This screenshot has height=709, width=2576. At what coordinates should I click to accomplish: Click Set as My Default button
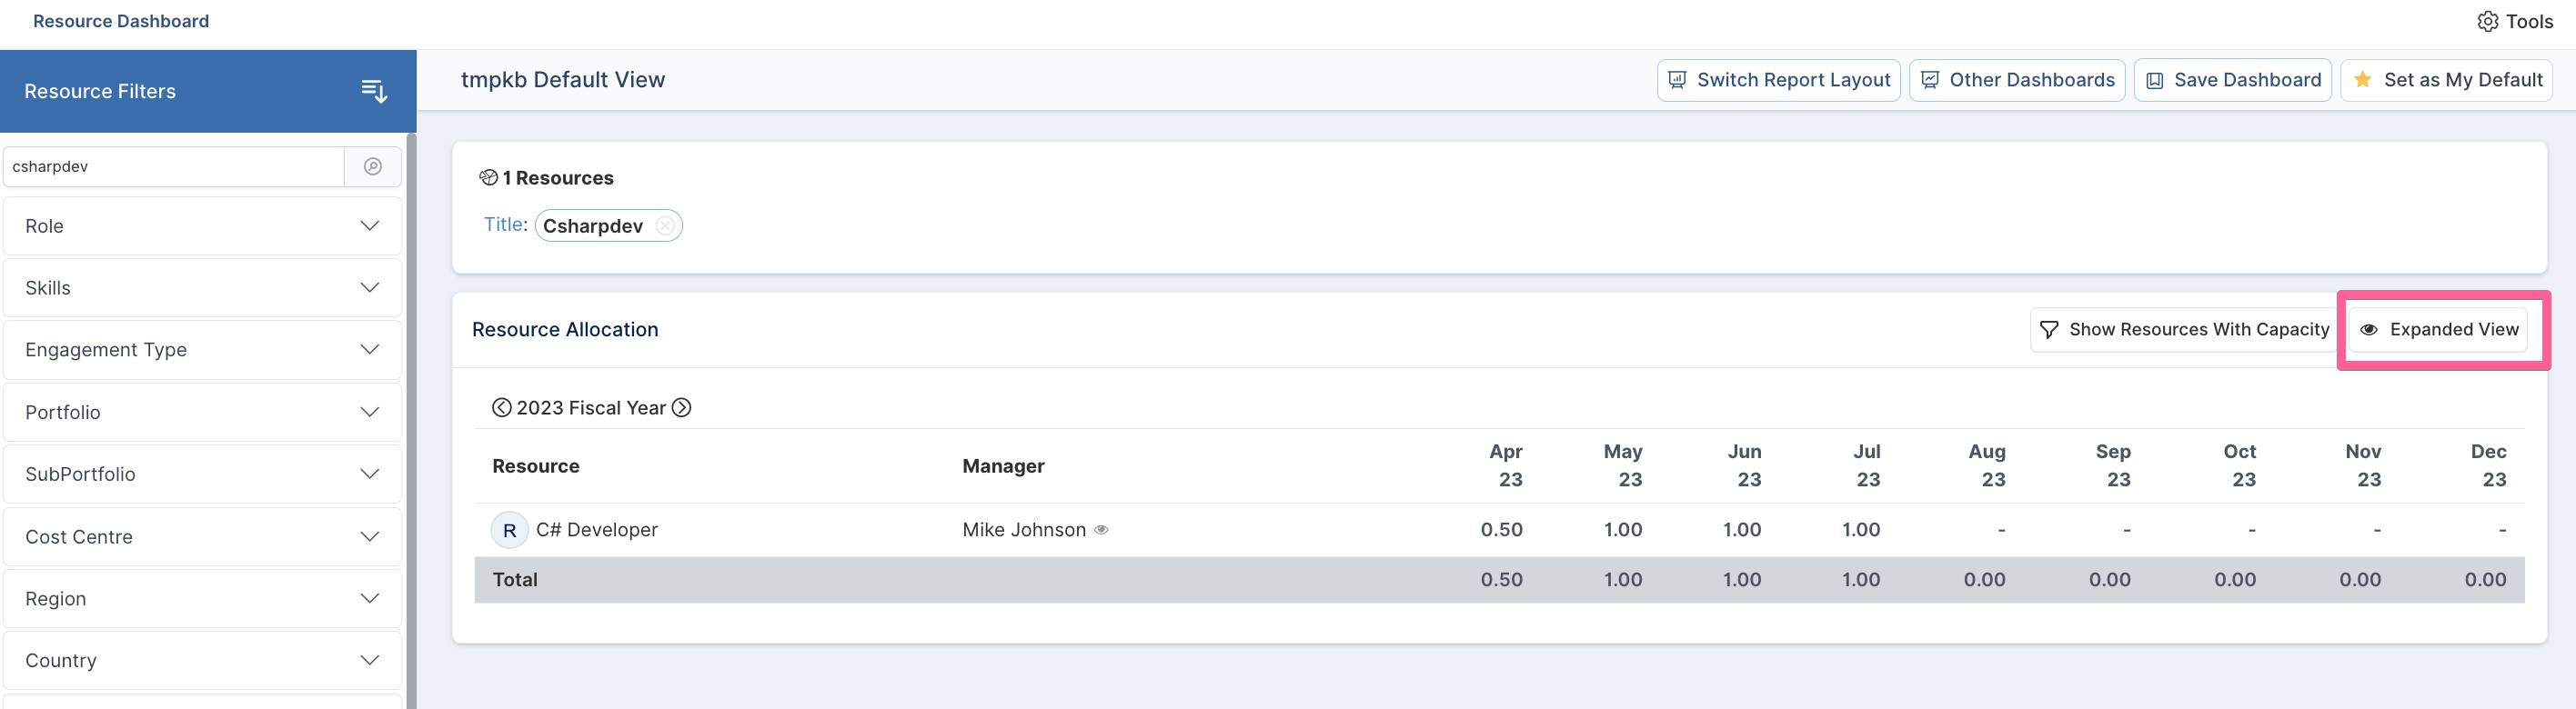point(2446,80)
